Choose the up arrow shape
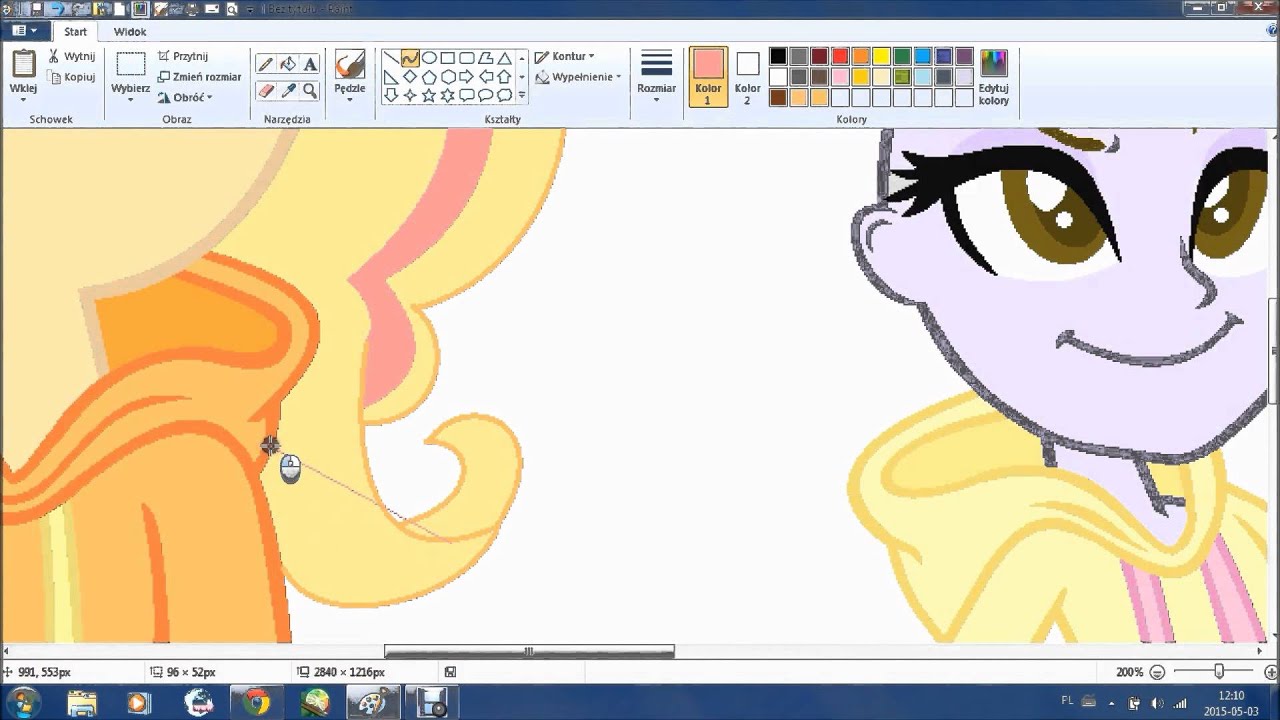This screenshot has height=720, width=1280. pyautogui.click(x=505, y=77)
